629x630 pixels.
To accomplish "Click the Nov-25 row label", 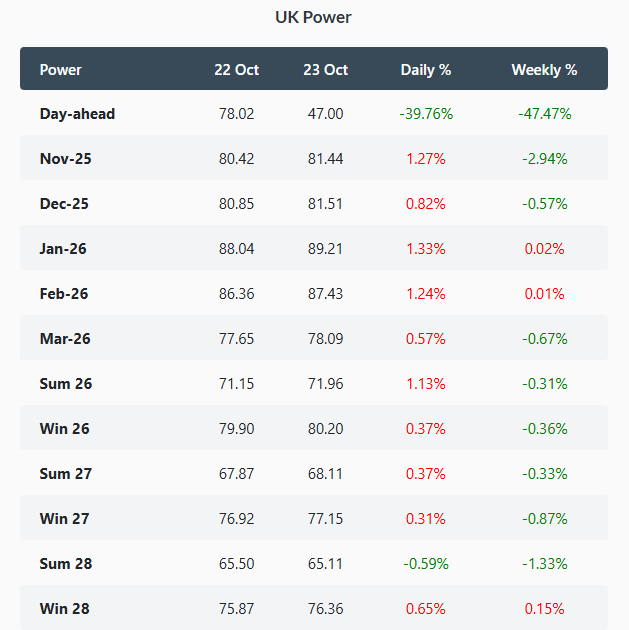I will click(x=64, y=159).
